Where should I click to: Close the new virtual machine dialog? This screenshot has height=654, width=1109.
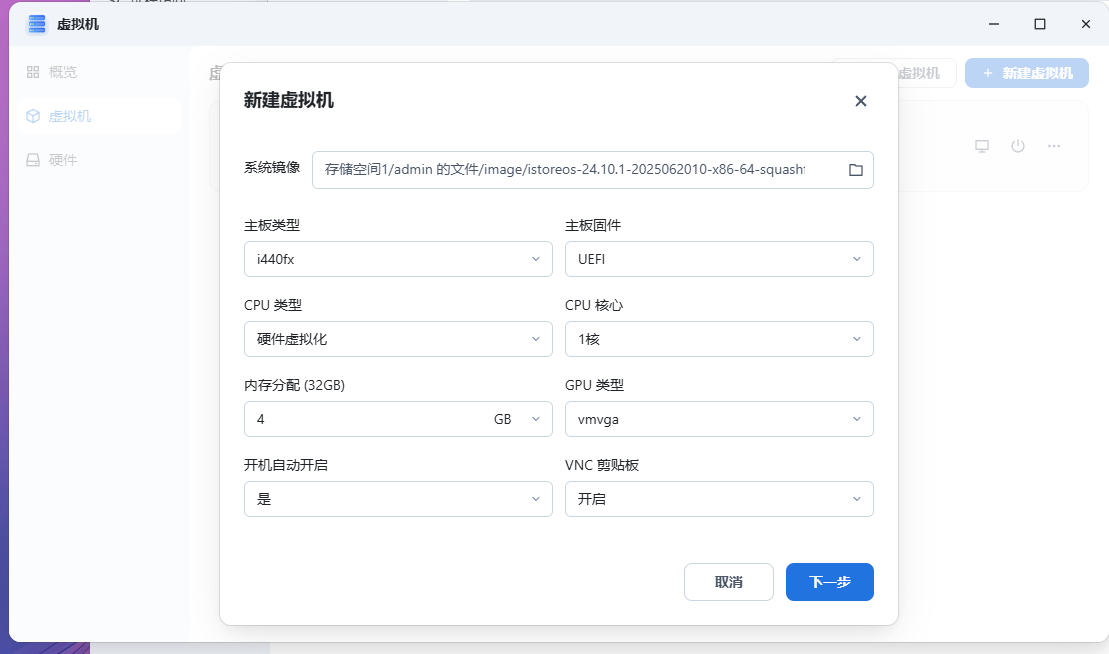pos(860,101)
